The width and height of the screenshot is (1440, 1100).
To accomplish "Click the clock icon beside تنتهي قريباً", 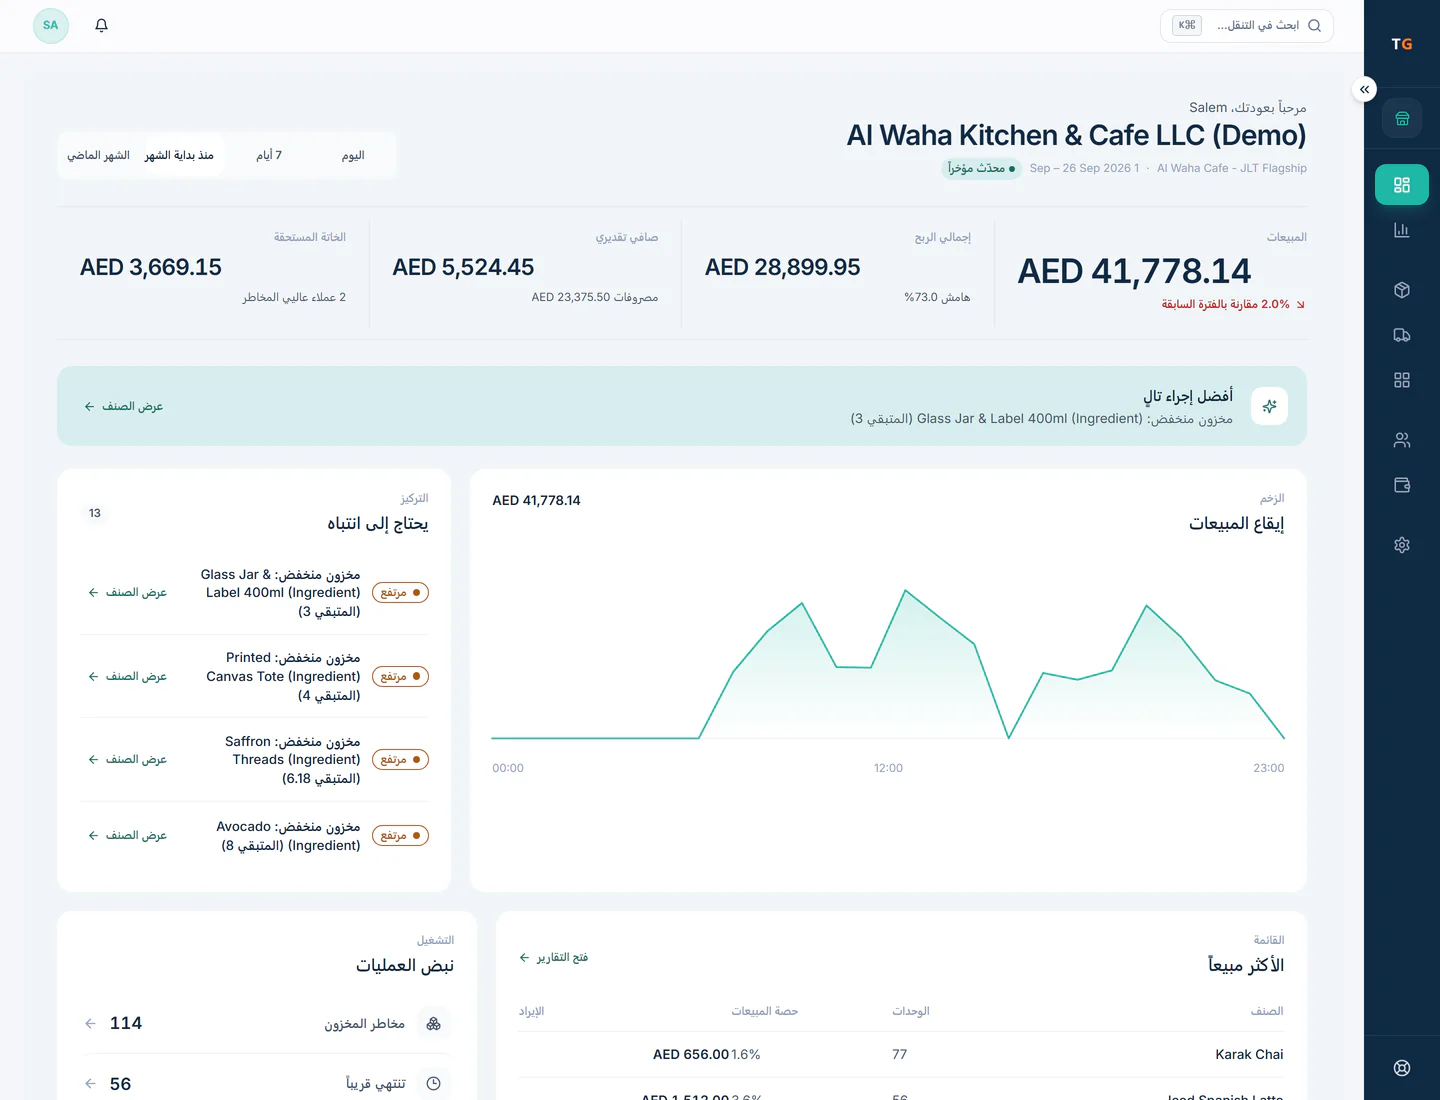I will click(433, 1084).
